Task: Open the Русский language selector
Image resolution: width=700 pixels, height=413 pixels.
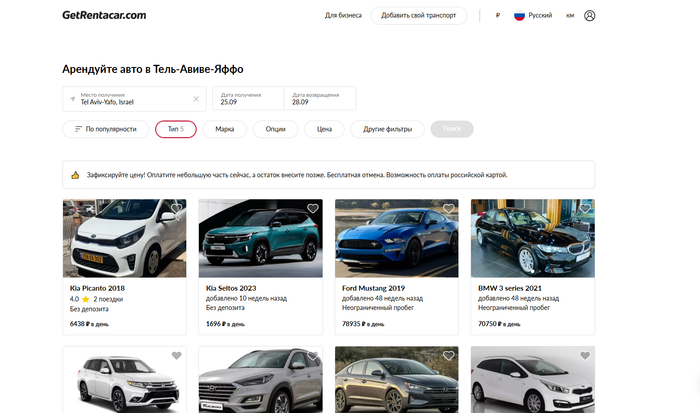Action: [x=532, y=16]
